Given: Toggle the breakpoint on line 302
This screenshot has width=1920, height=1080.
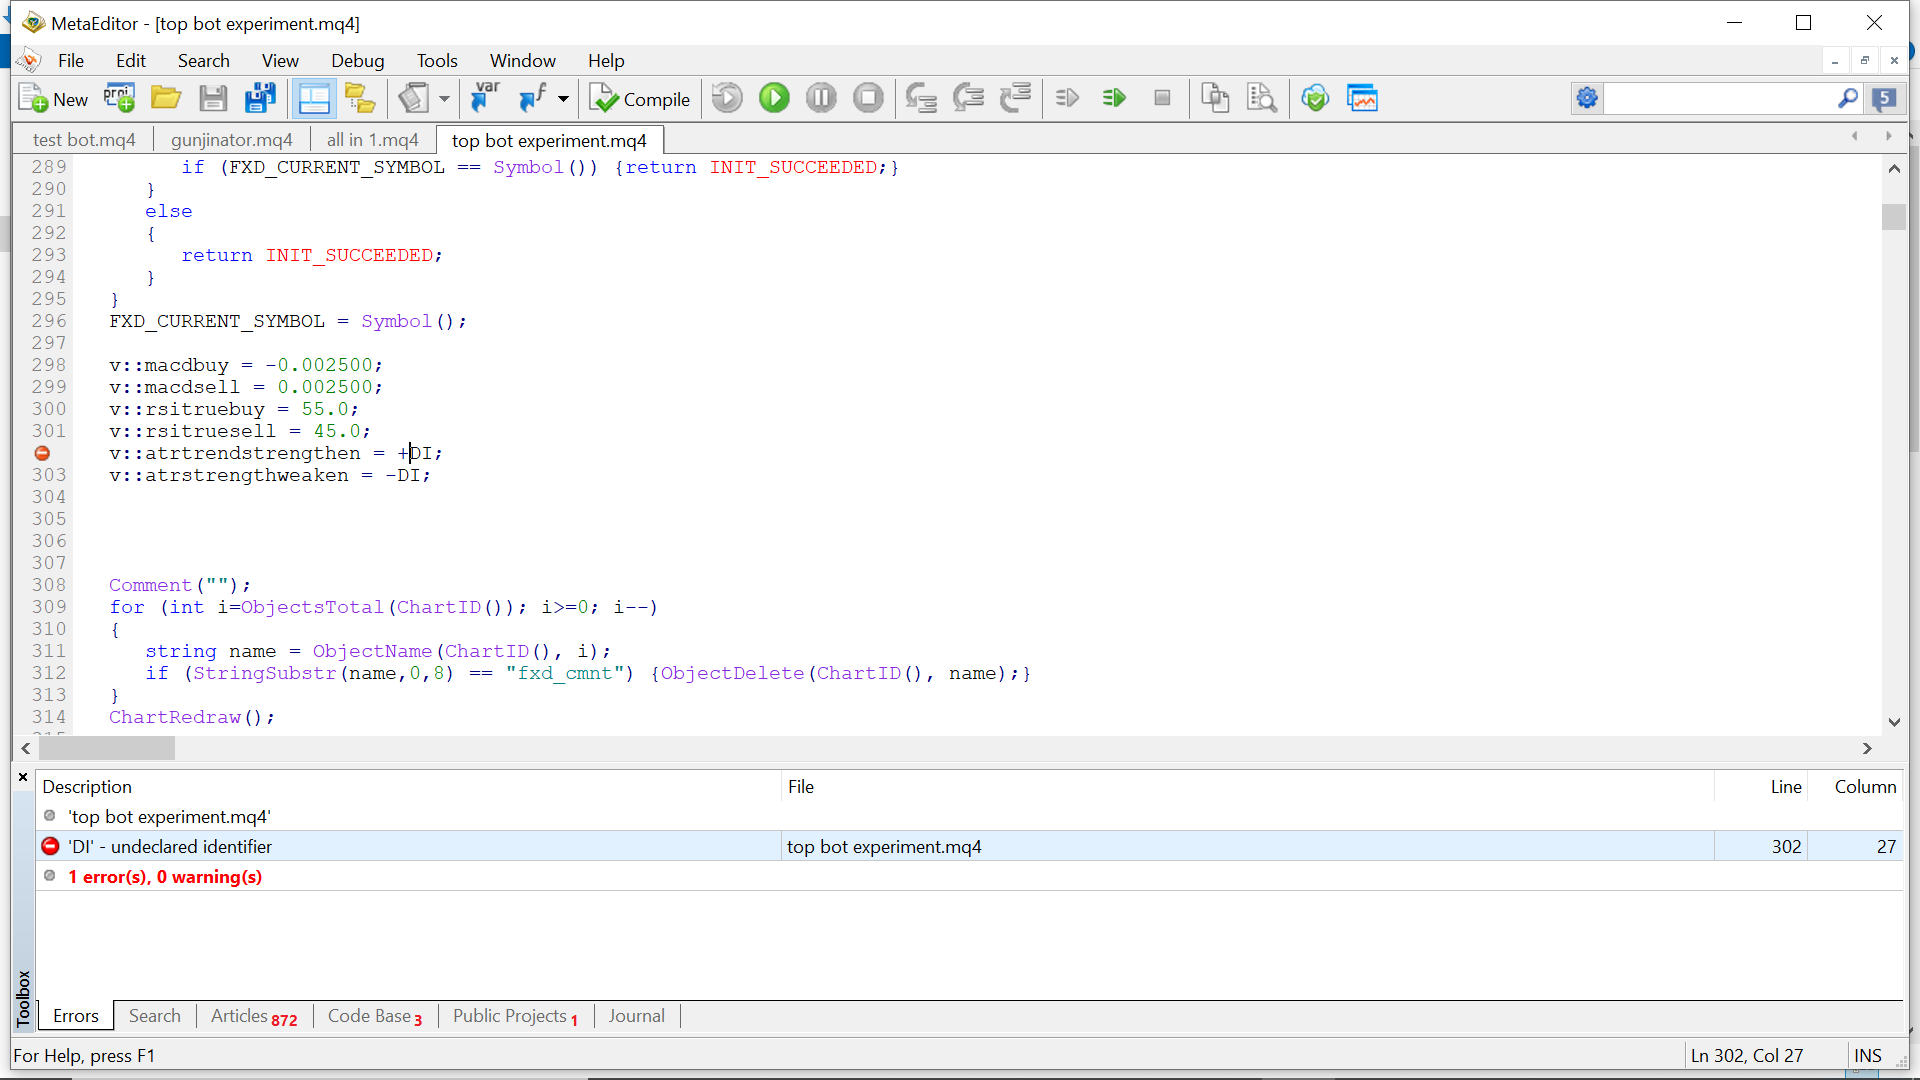Looking at the screenshot, I should [42, 453].
